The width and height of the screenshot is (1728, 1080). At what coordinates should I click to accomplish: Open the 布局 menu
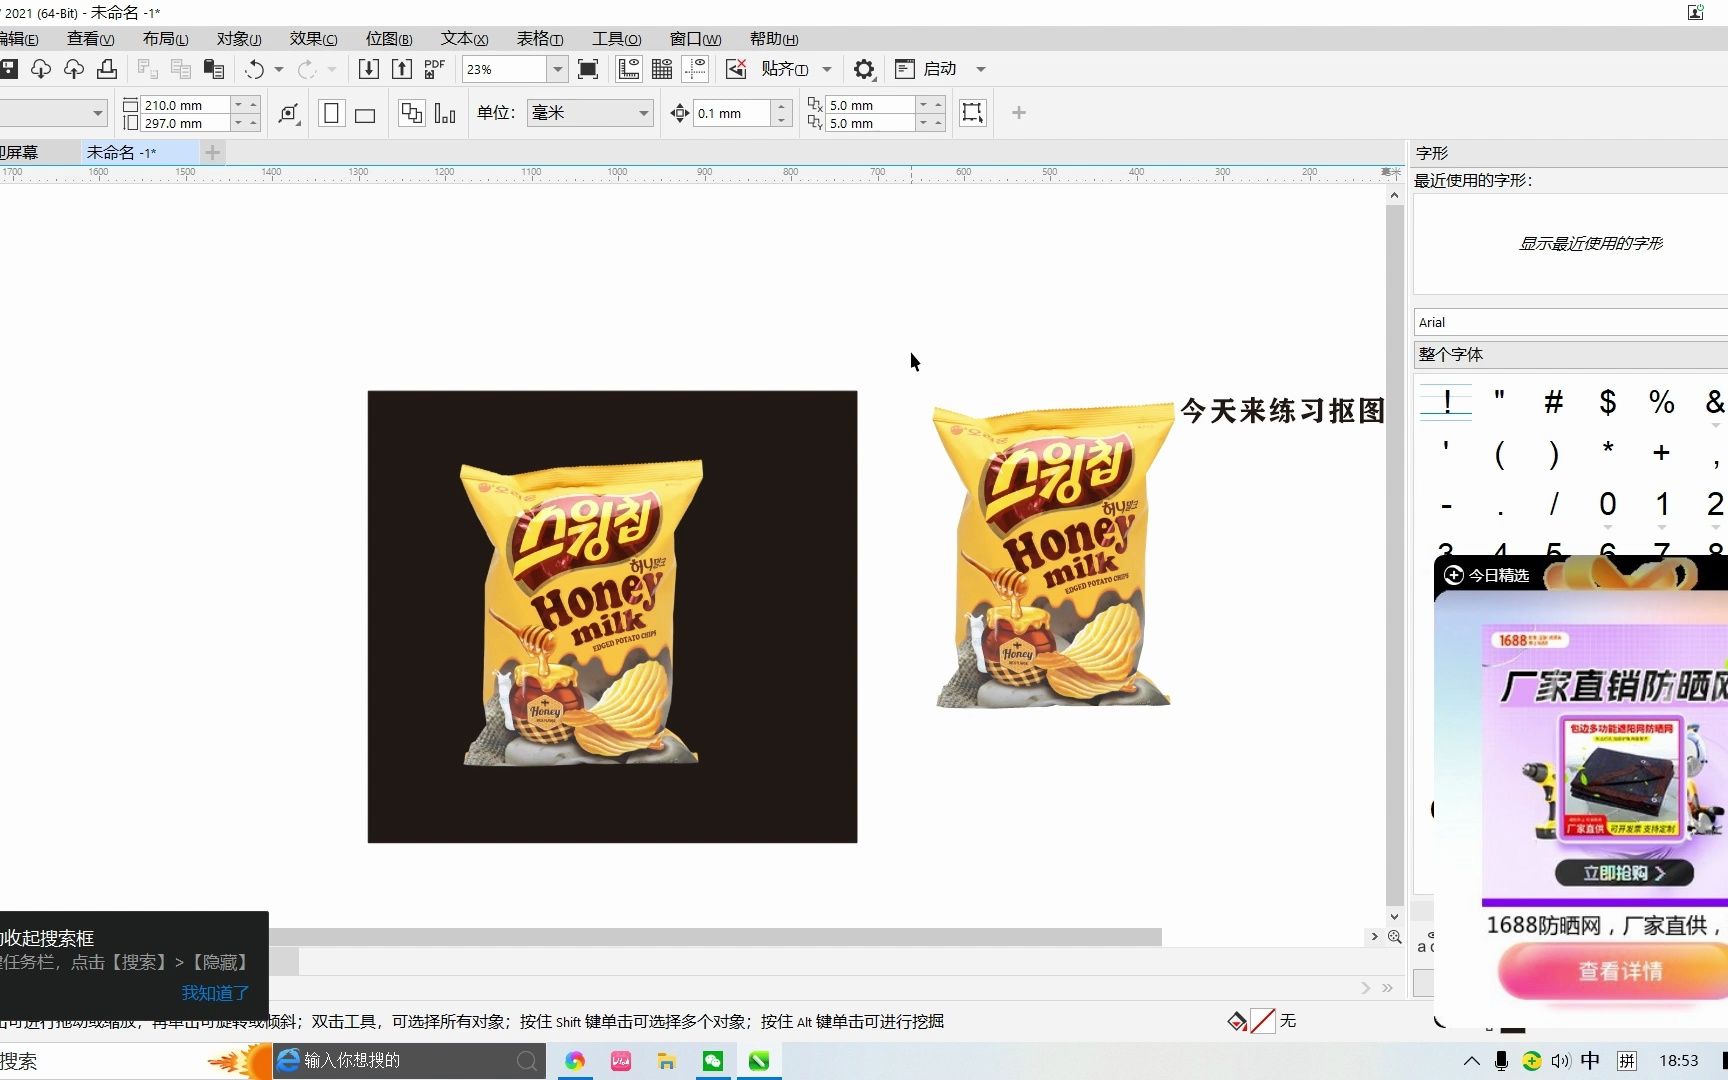coord(165,39)
